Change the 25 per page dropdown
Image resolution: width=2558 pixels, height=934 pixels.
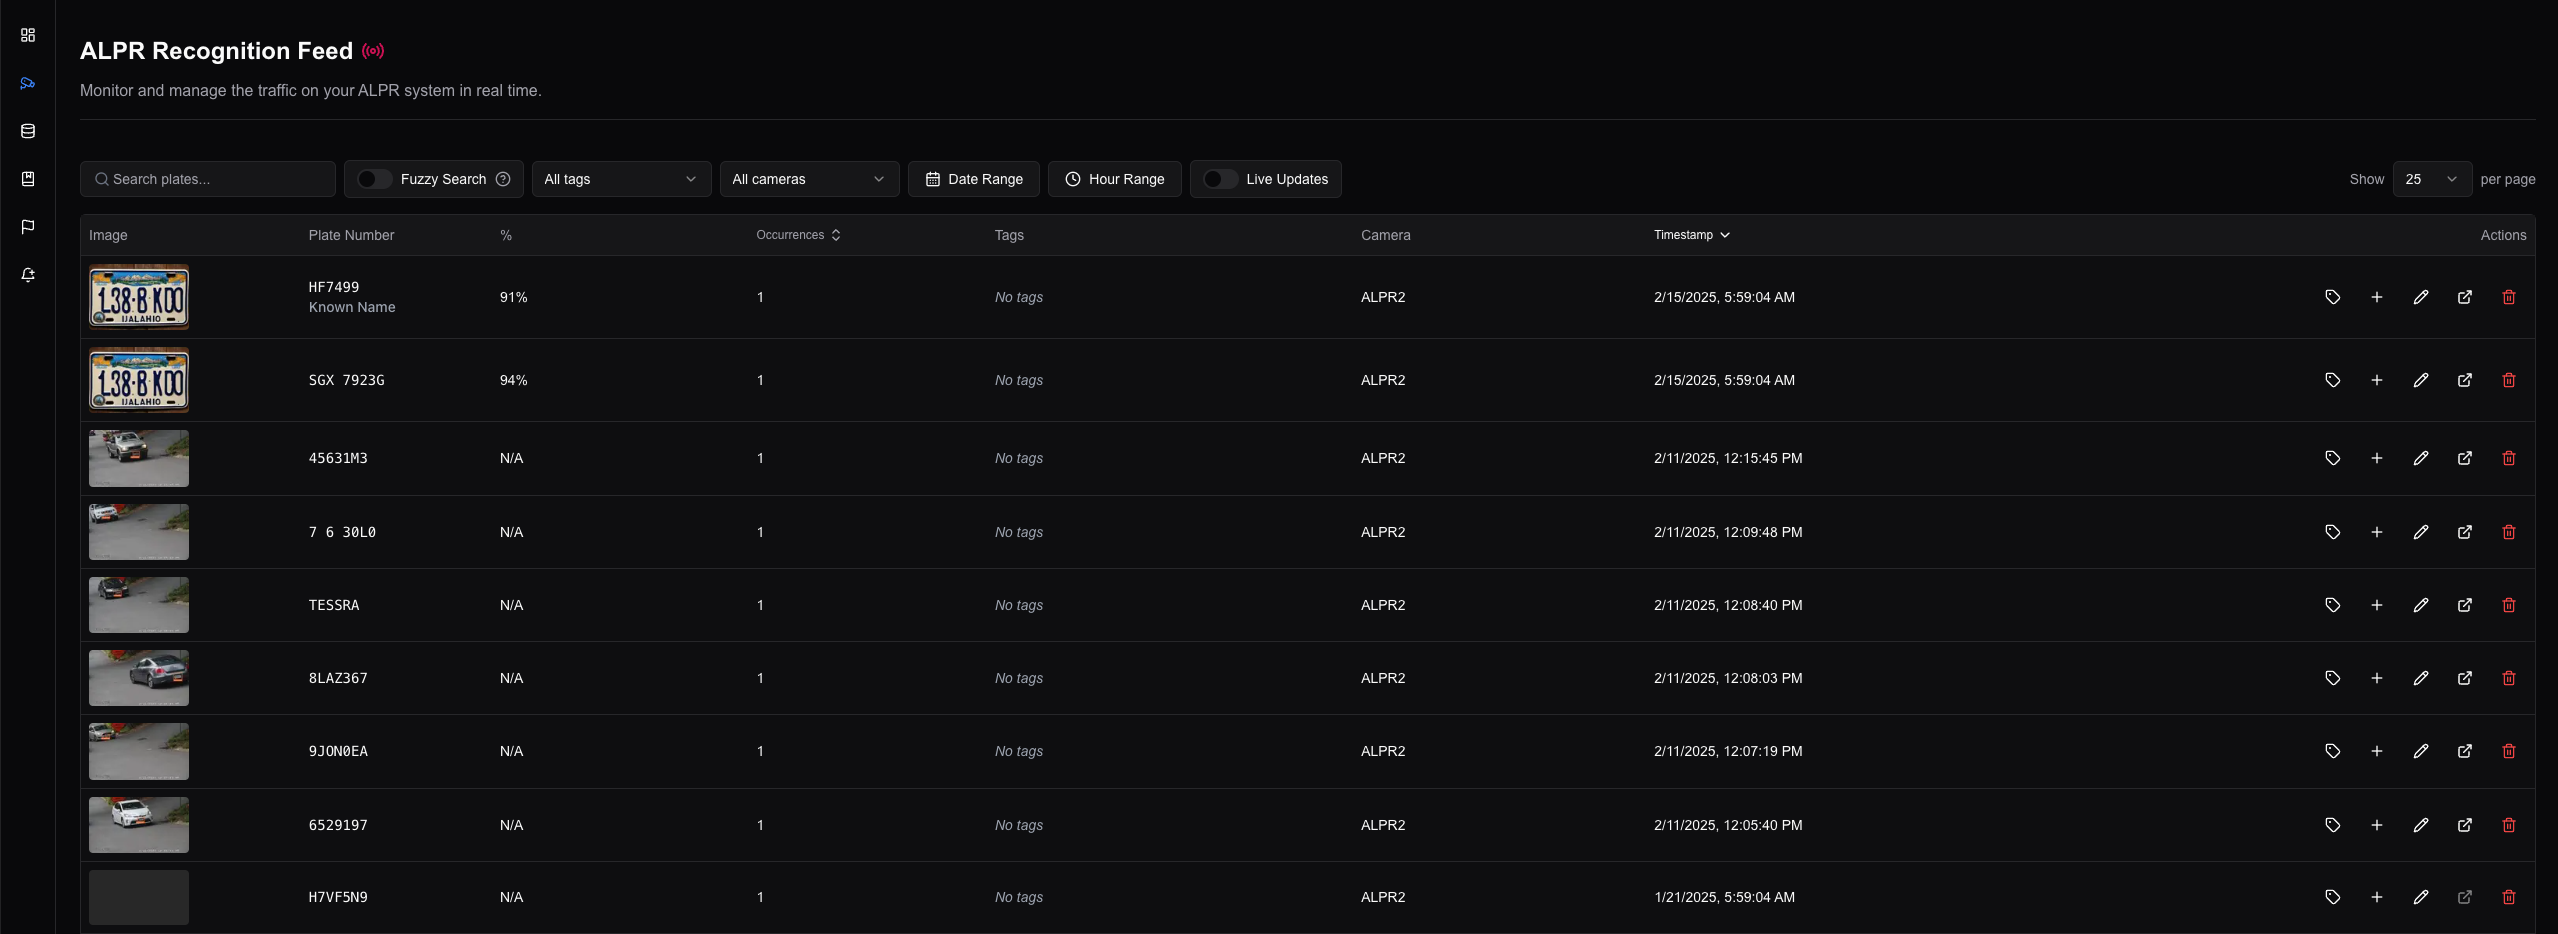pyautogui.click(x=2431, y=179)
